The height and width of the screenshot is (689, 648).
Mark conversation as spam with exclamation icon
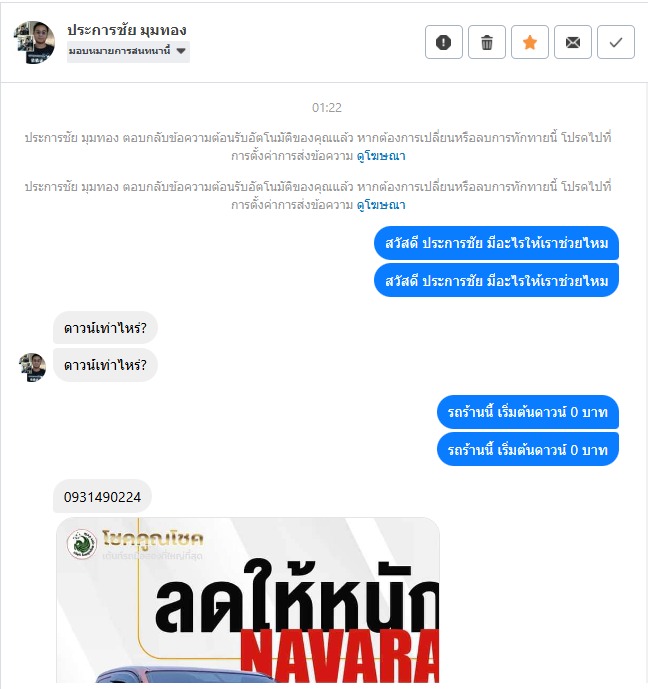(x=444, y=42)
